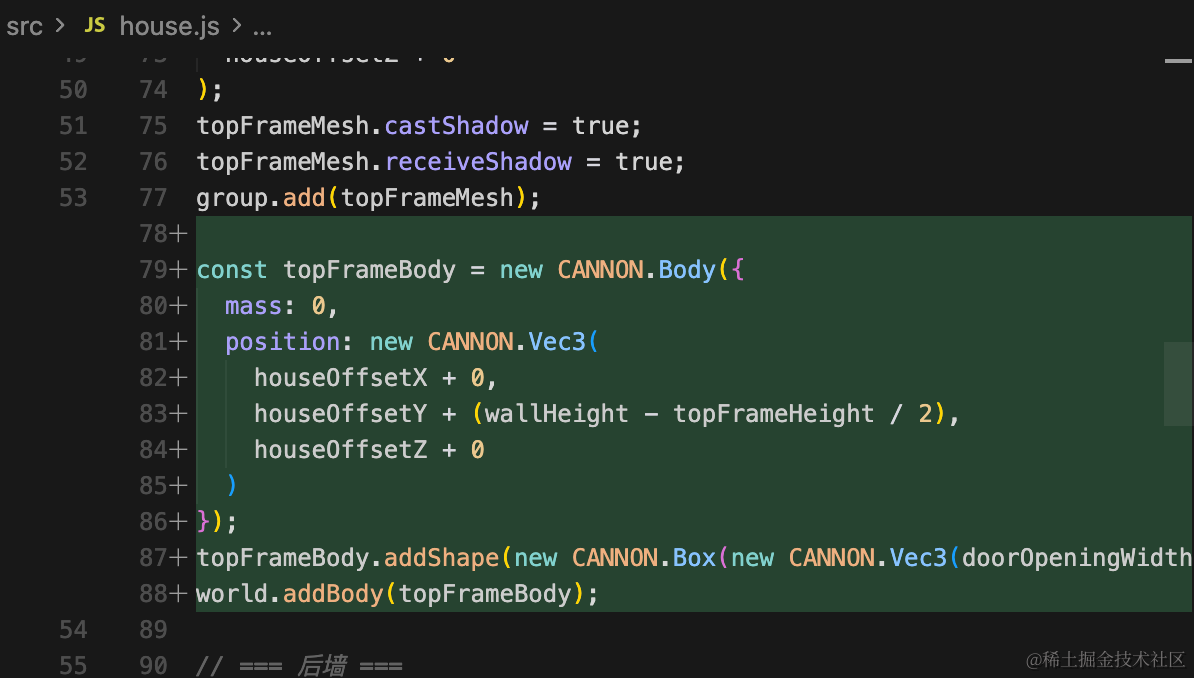Click the plus marker on empty added line 78
The image size is (1194, 678).
(x=178, y=234)
